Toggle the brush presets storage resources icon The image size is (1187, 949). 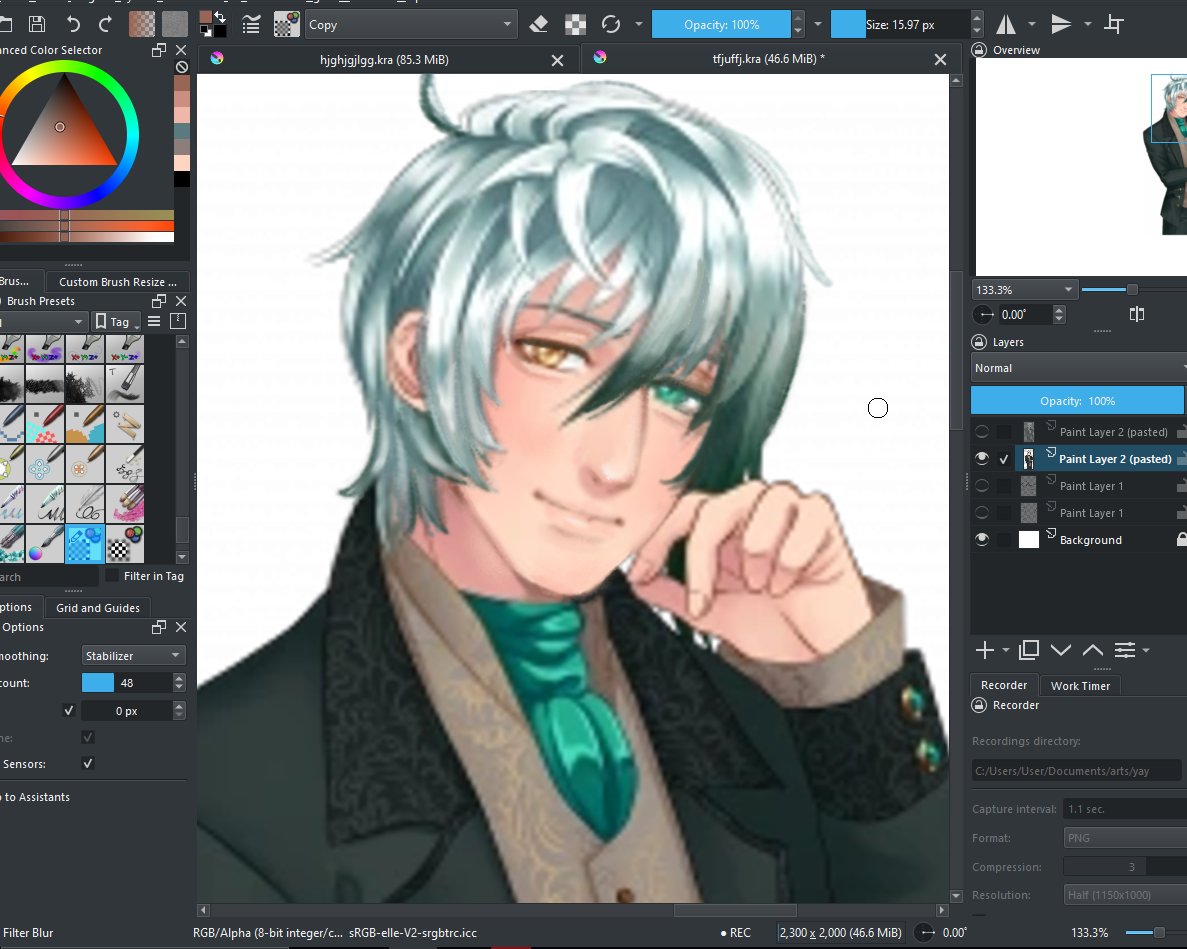178,321
